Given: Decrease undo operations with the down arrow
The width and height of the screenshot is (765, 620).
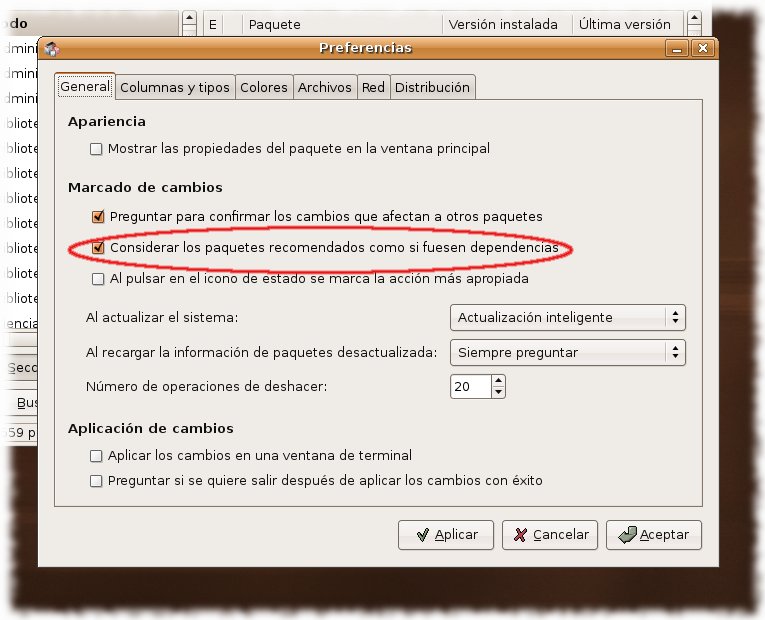Looking at the screenshot, I should pyautogui.click(x=498, y=392).
